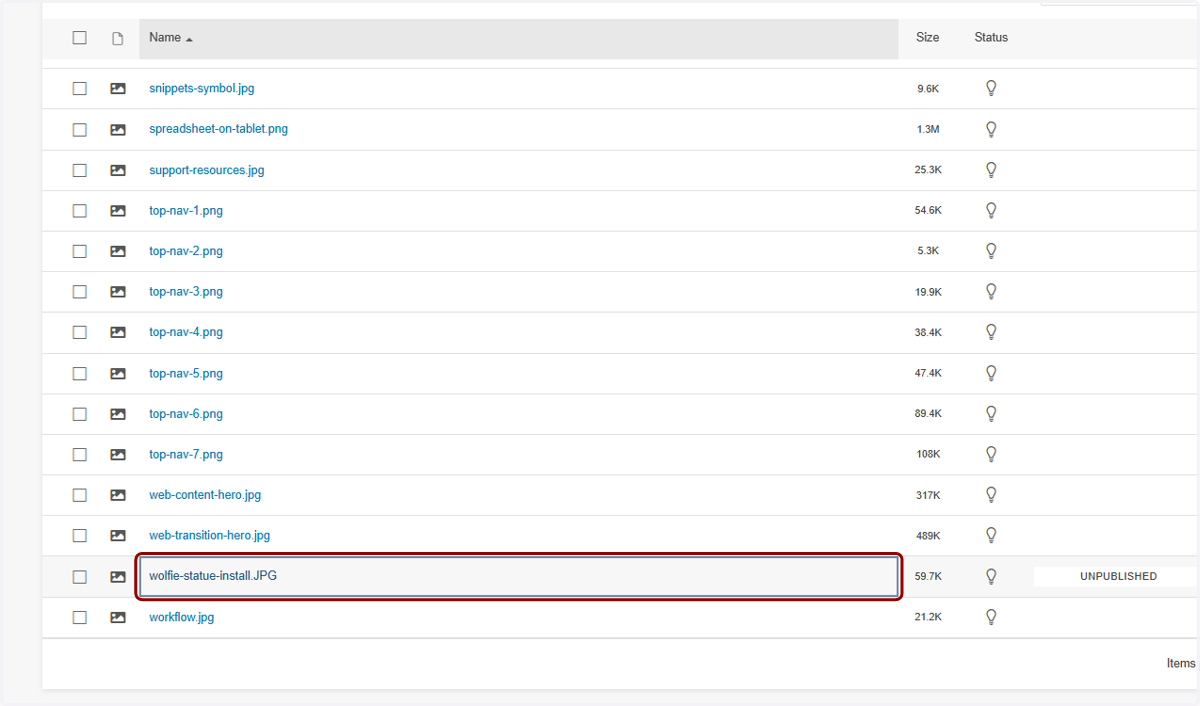This screenshot has height=706, width=1200.
Task: Click image icon for top-nav-1.png
Action: click(x=118, y=211)
